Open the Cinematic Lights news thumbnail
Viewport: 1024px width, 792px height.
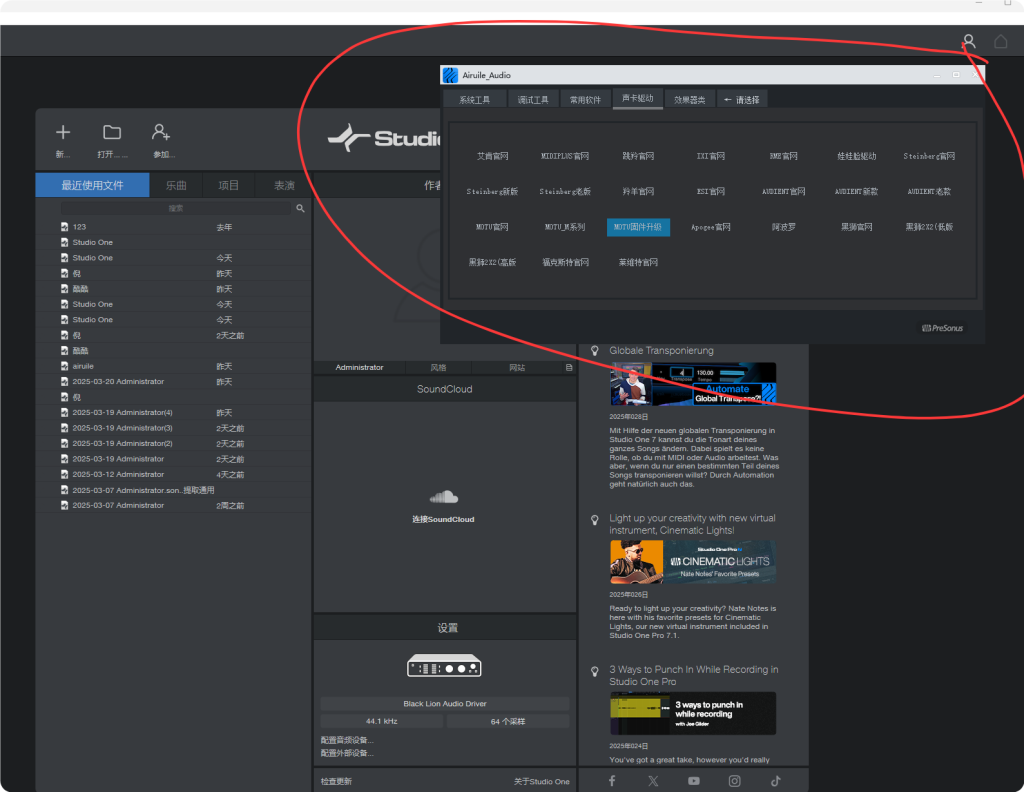tap(693, 562)
